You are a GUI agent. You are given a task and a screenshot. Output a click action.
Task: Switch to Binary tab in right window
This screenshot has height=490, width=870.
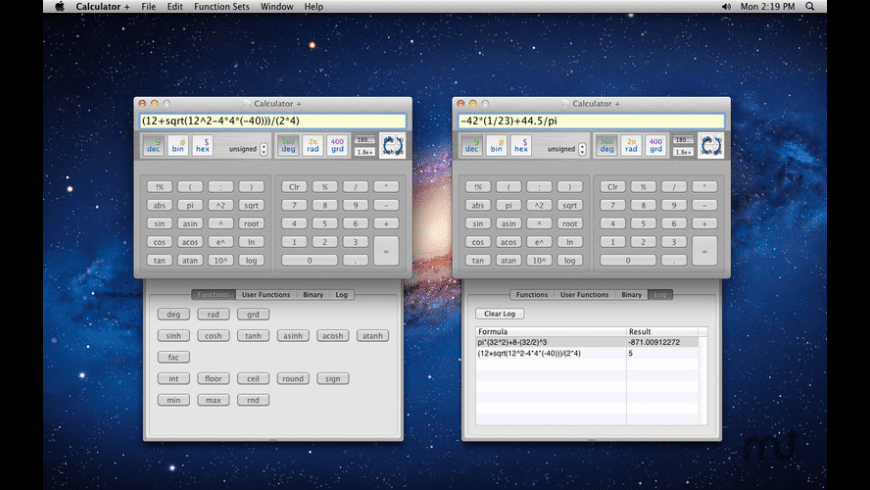point(631,295)
